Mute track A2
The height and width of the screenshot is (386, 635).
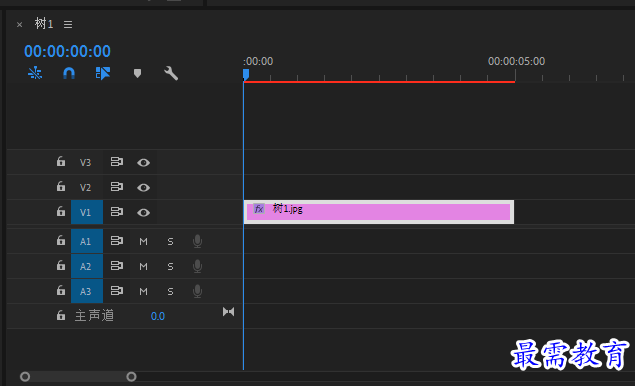click(x=143, y=267)
